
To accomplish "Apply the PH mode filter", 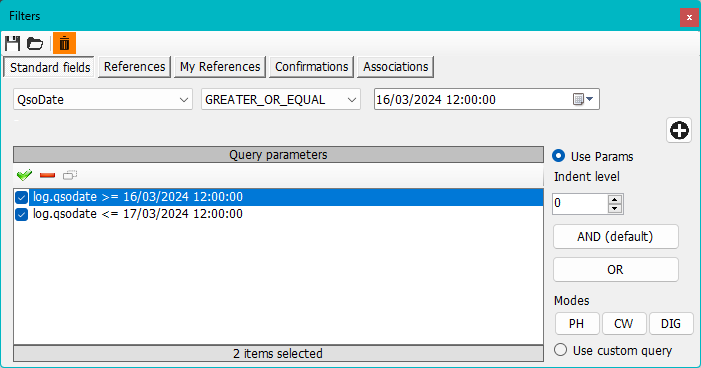I will tap(577, 324).
